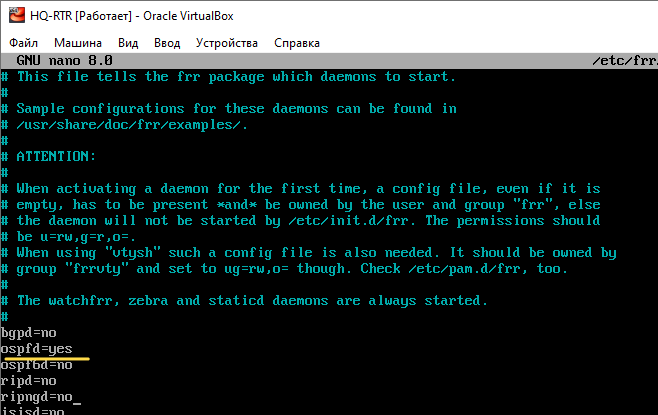
Task: Open the Ввод menu
Action: pos(167,43)
